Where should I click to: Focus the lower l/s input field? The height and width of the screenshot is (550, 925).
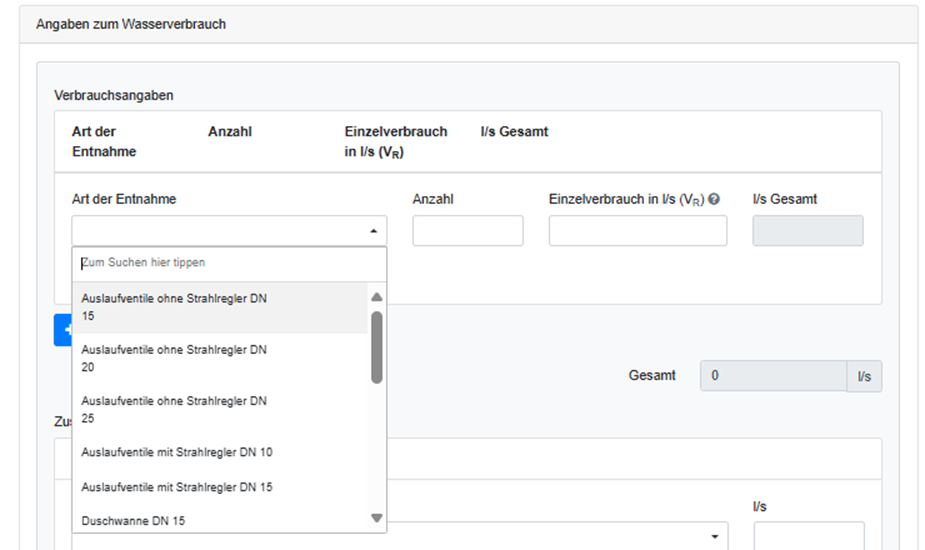pos(808,536)
